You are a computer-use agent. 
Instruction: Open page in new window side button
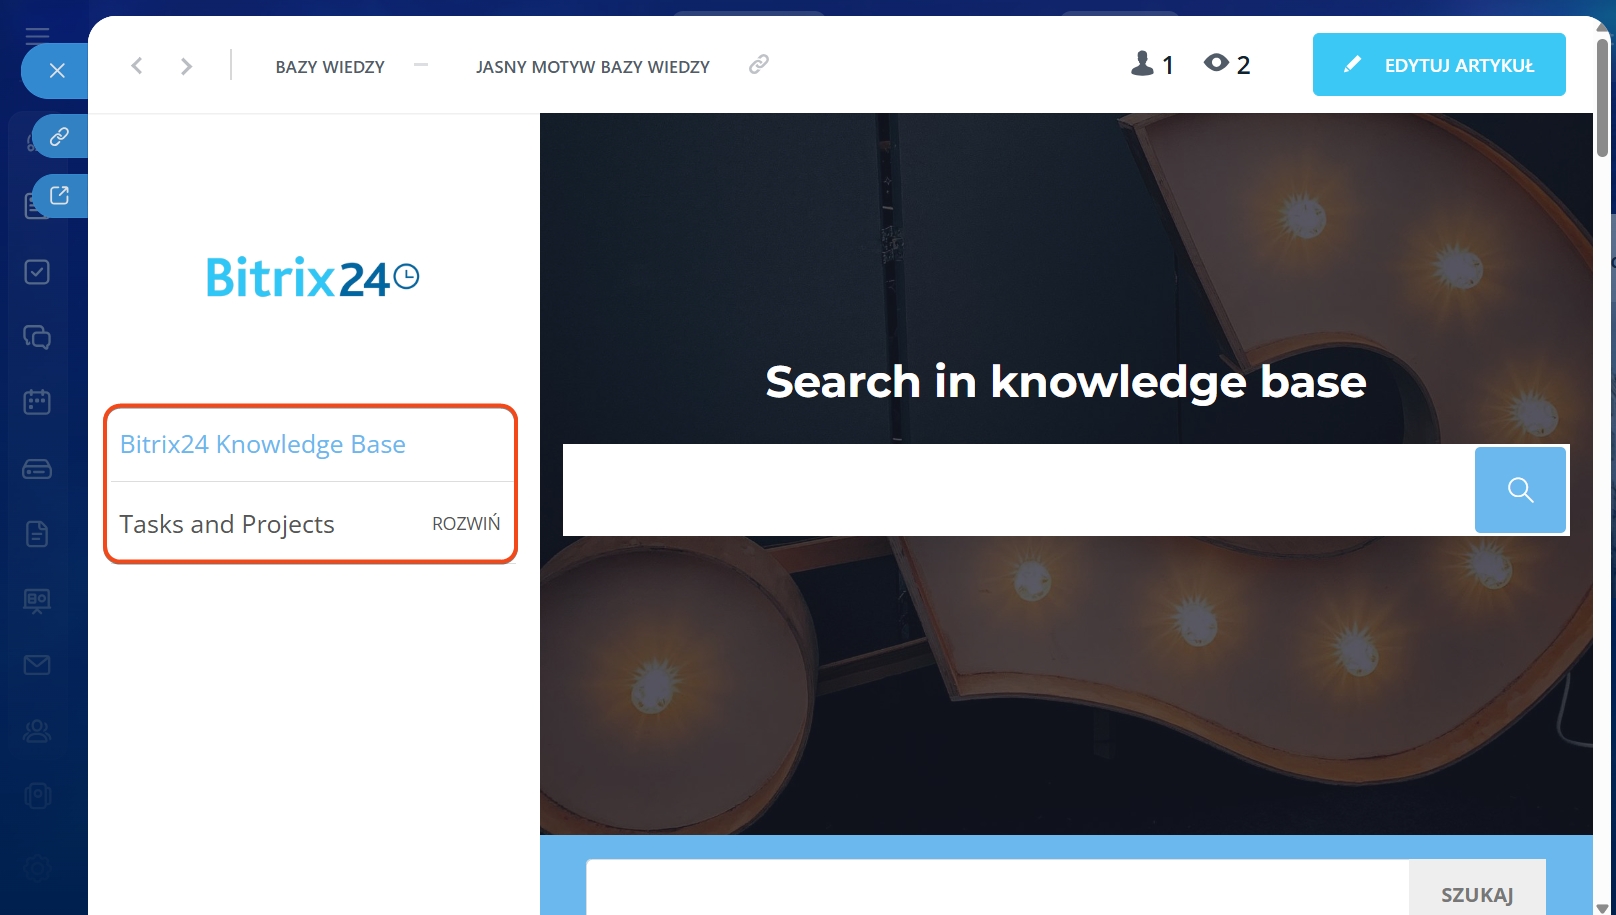tap(60, 195)
